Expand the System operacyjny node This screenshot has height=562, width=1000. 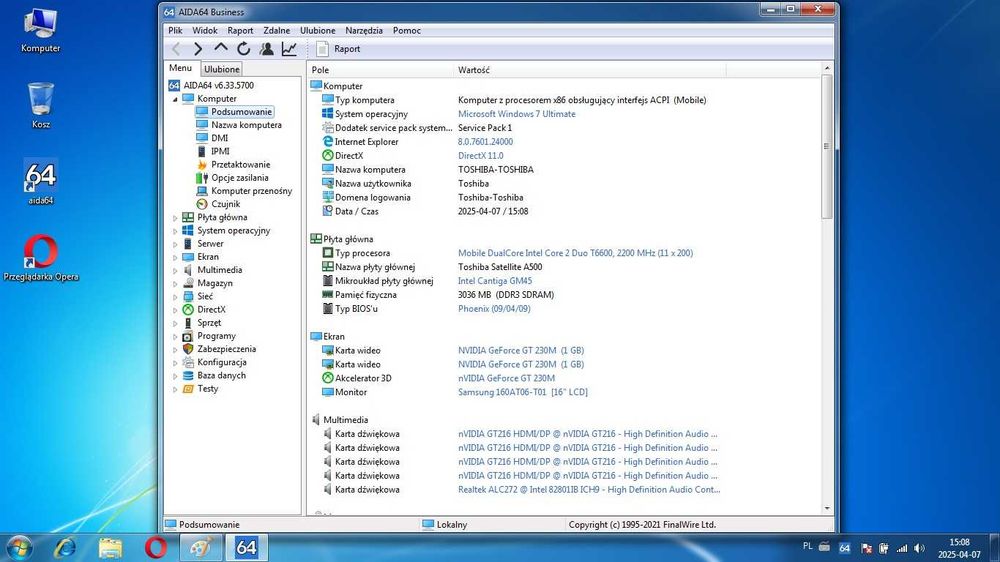175,231
